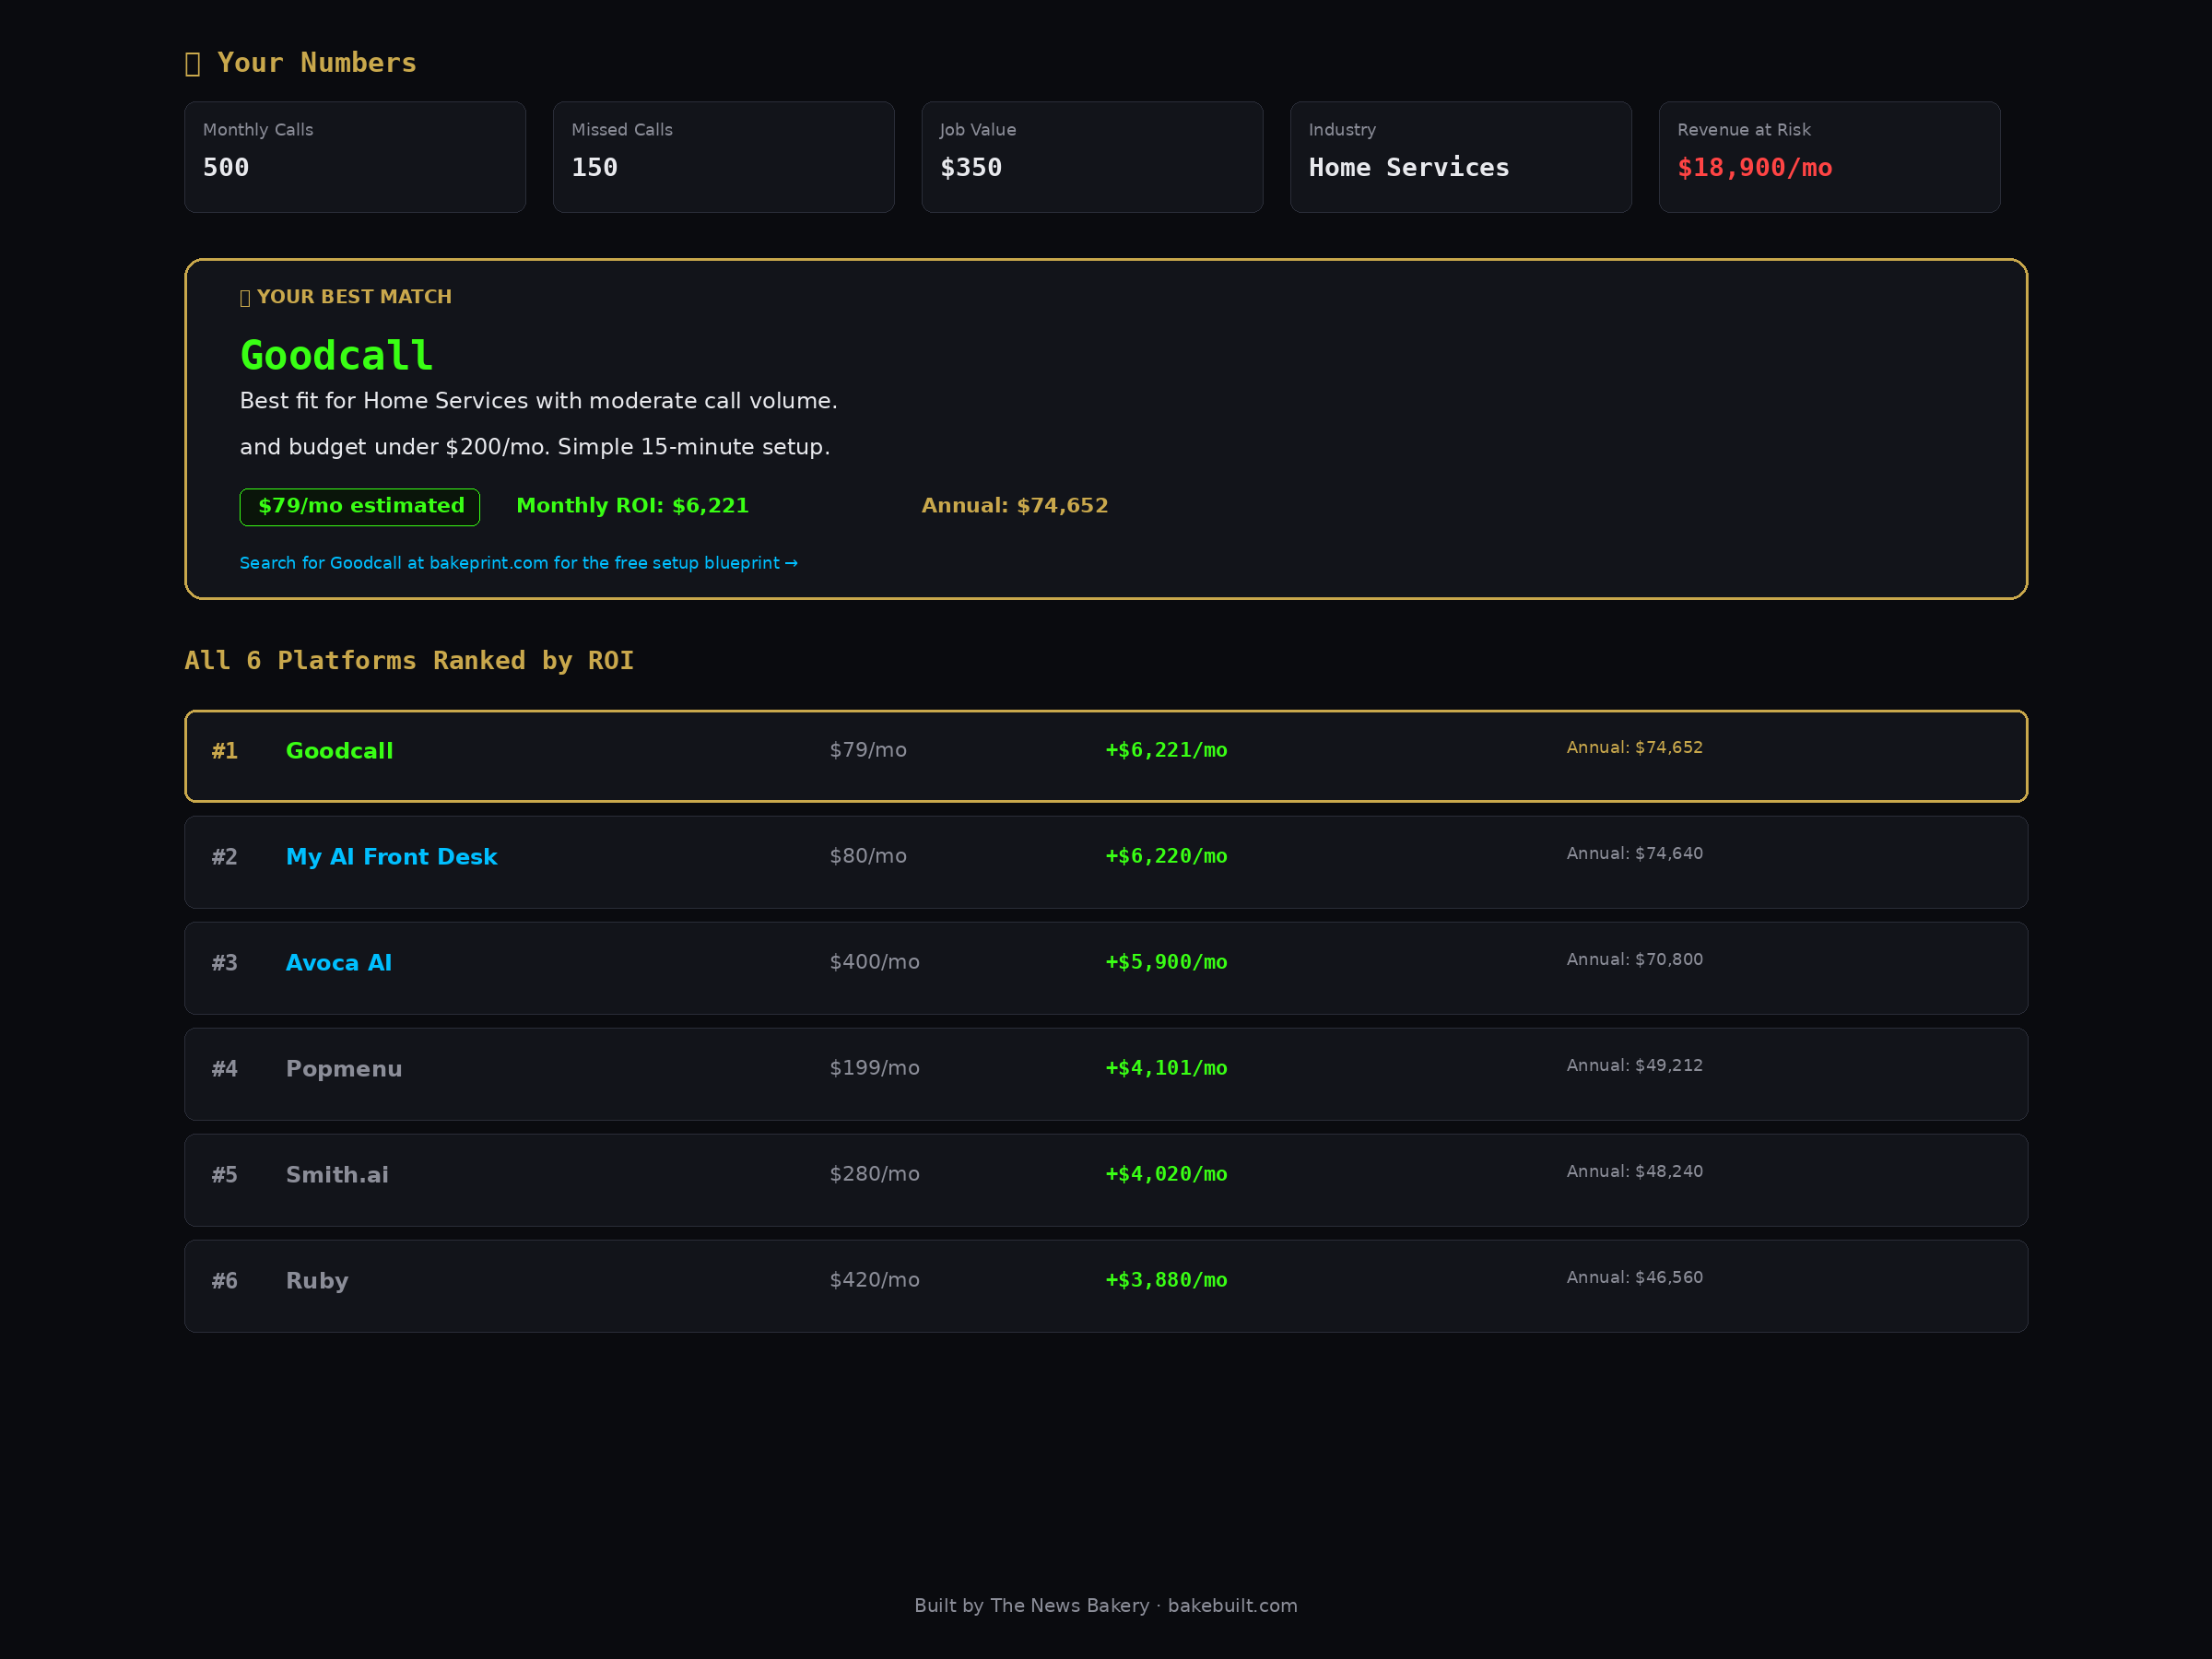Click the $79/mo price in Goodcall row
2212x1659 pixels.
point(868,750)
